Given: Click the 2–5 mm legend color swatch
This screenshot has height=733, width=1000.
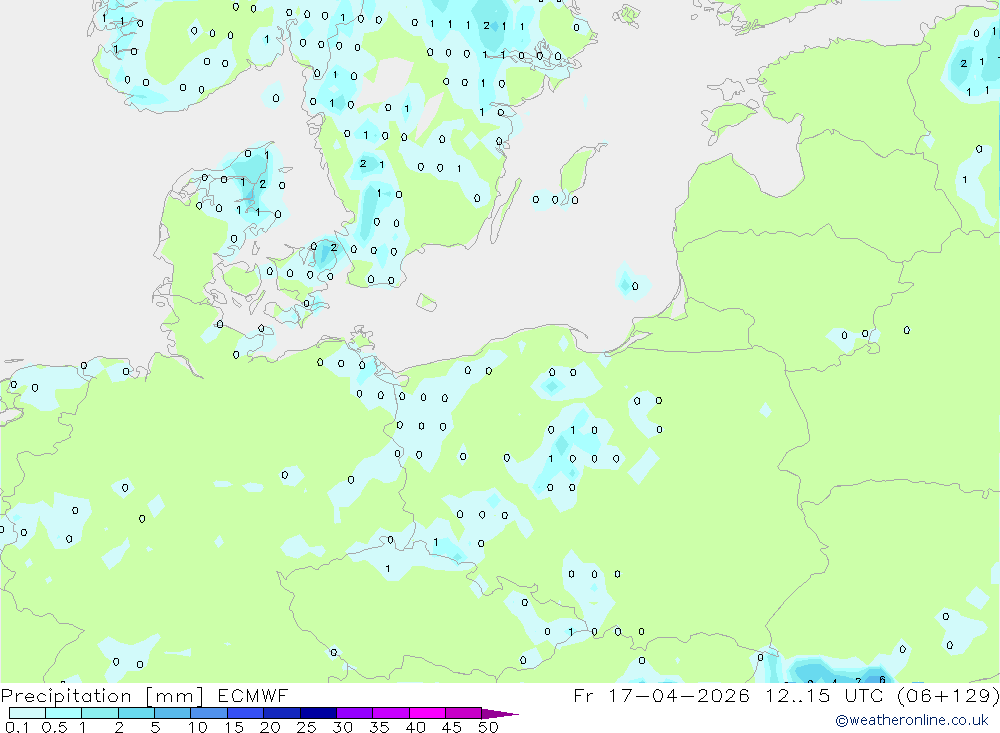Looking at the screenshot, I should [x=136, y=713].
